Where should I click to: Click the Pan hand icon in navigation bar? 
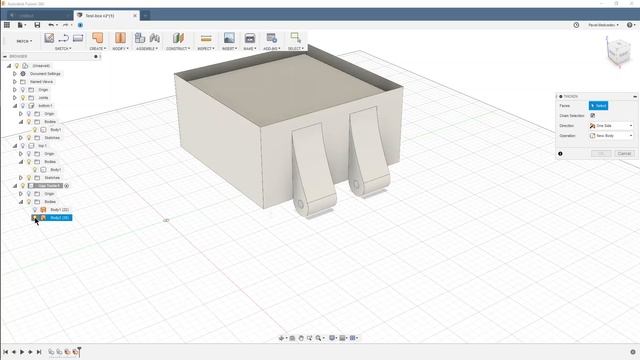pos(301,338)
